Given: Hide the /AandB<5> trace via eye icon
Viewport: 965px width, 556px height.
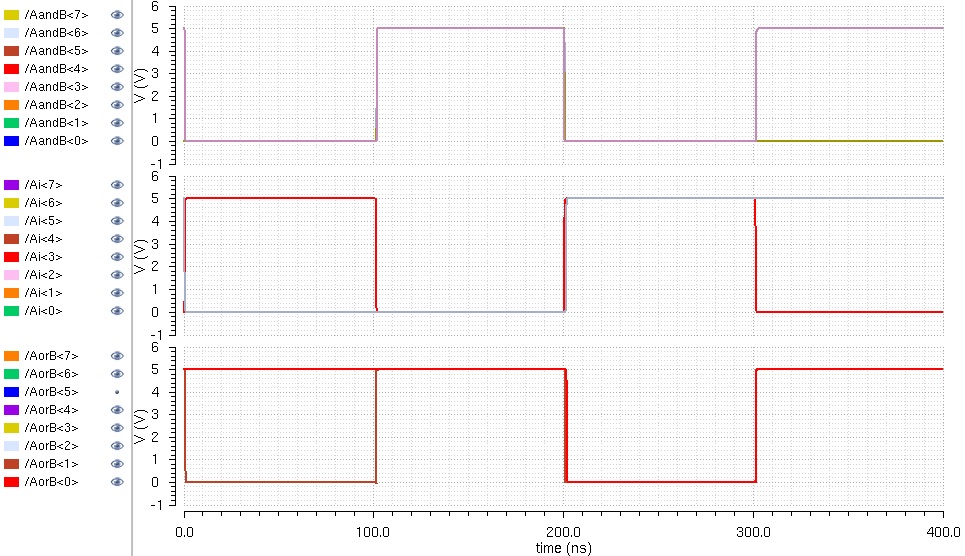Looking at the screenshot, I should coord(117,50).
